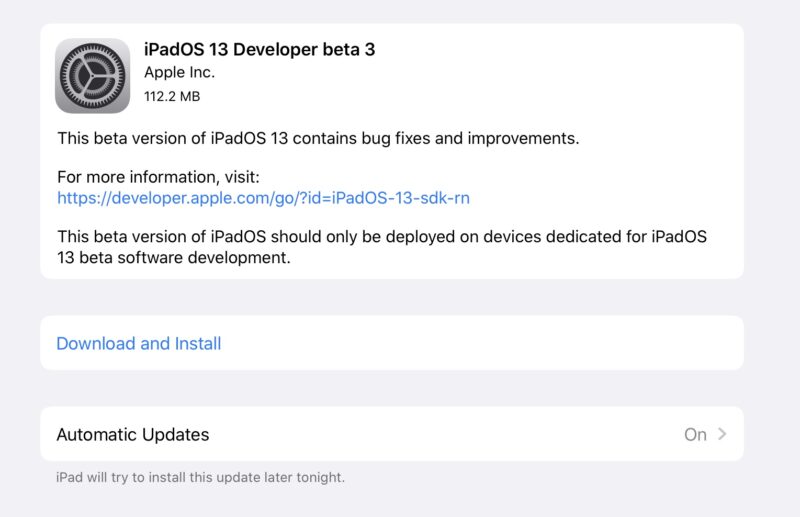This screenshot has height=517, width=800.
Task: Click the "13 beta software development." line
Action: point(174,258)
